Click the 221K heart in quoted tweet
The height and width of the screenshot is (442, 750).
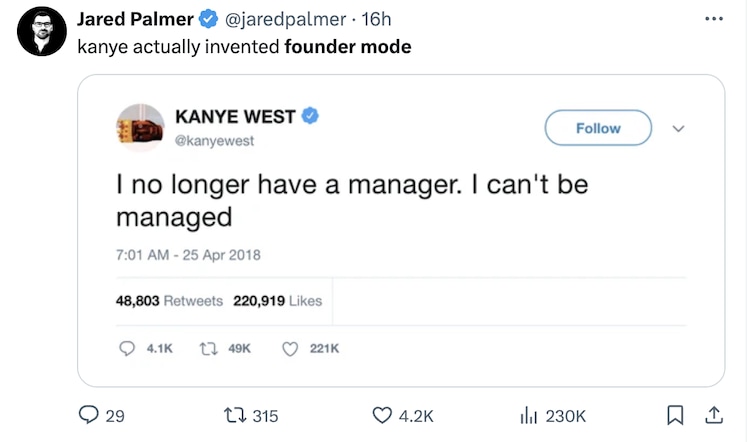click(291, 348)
